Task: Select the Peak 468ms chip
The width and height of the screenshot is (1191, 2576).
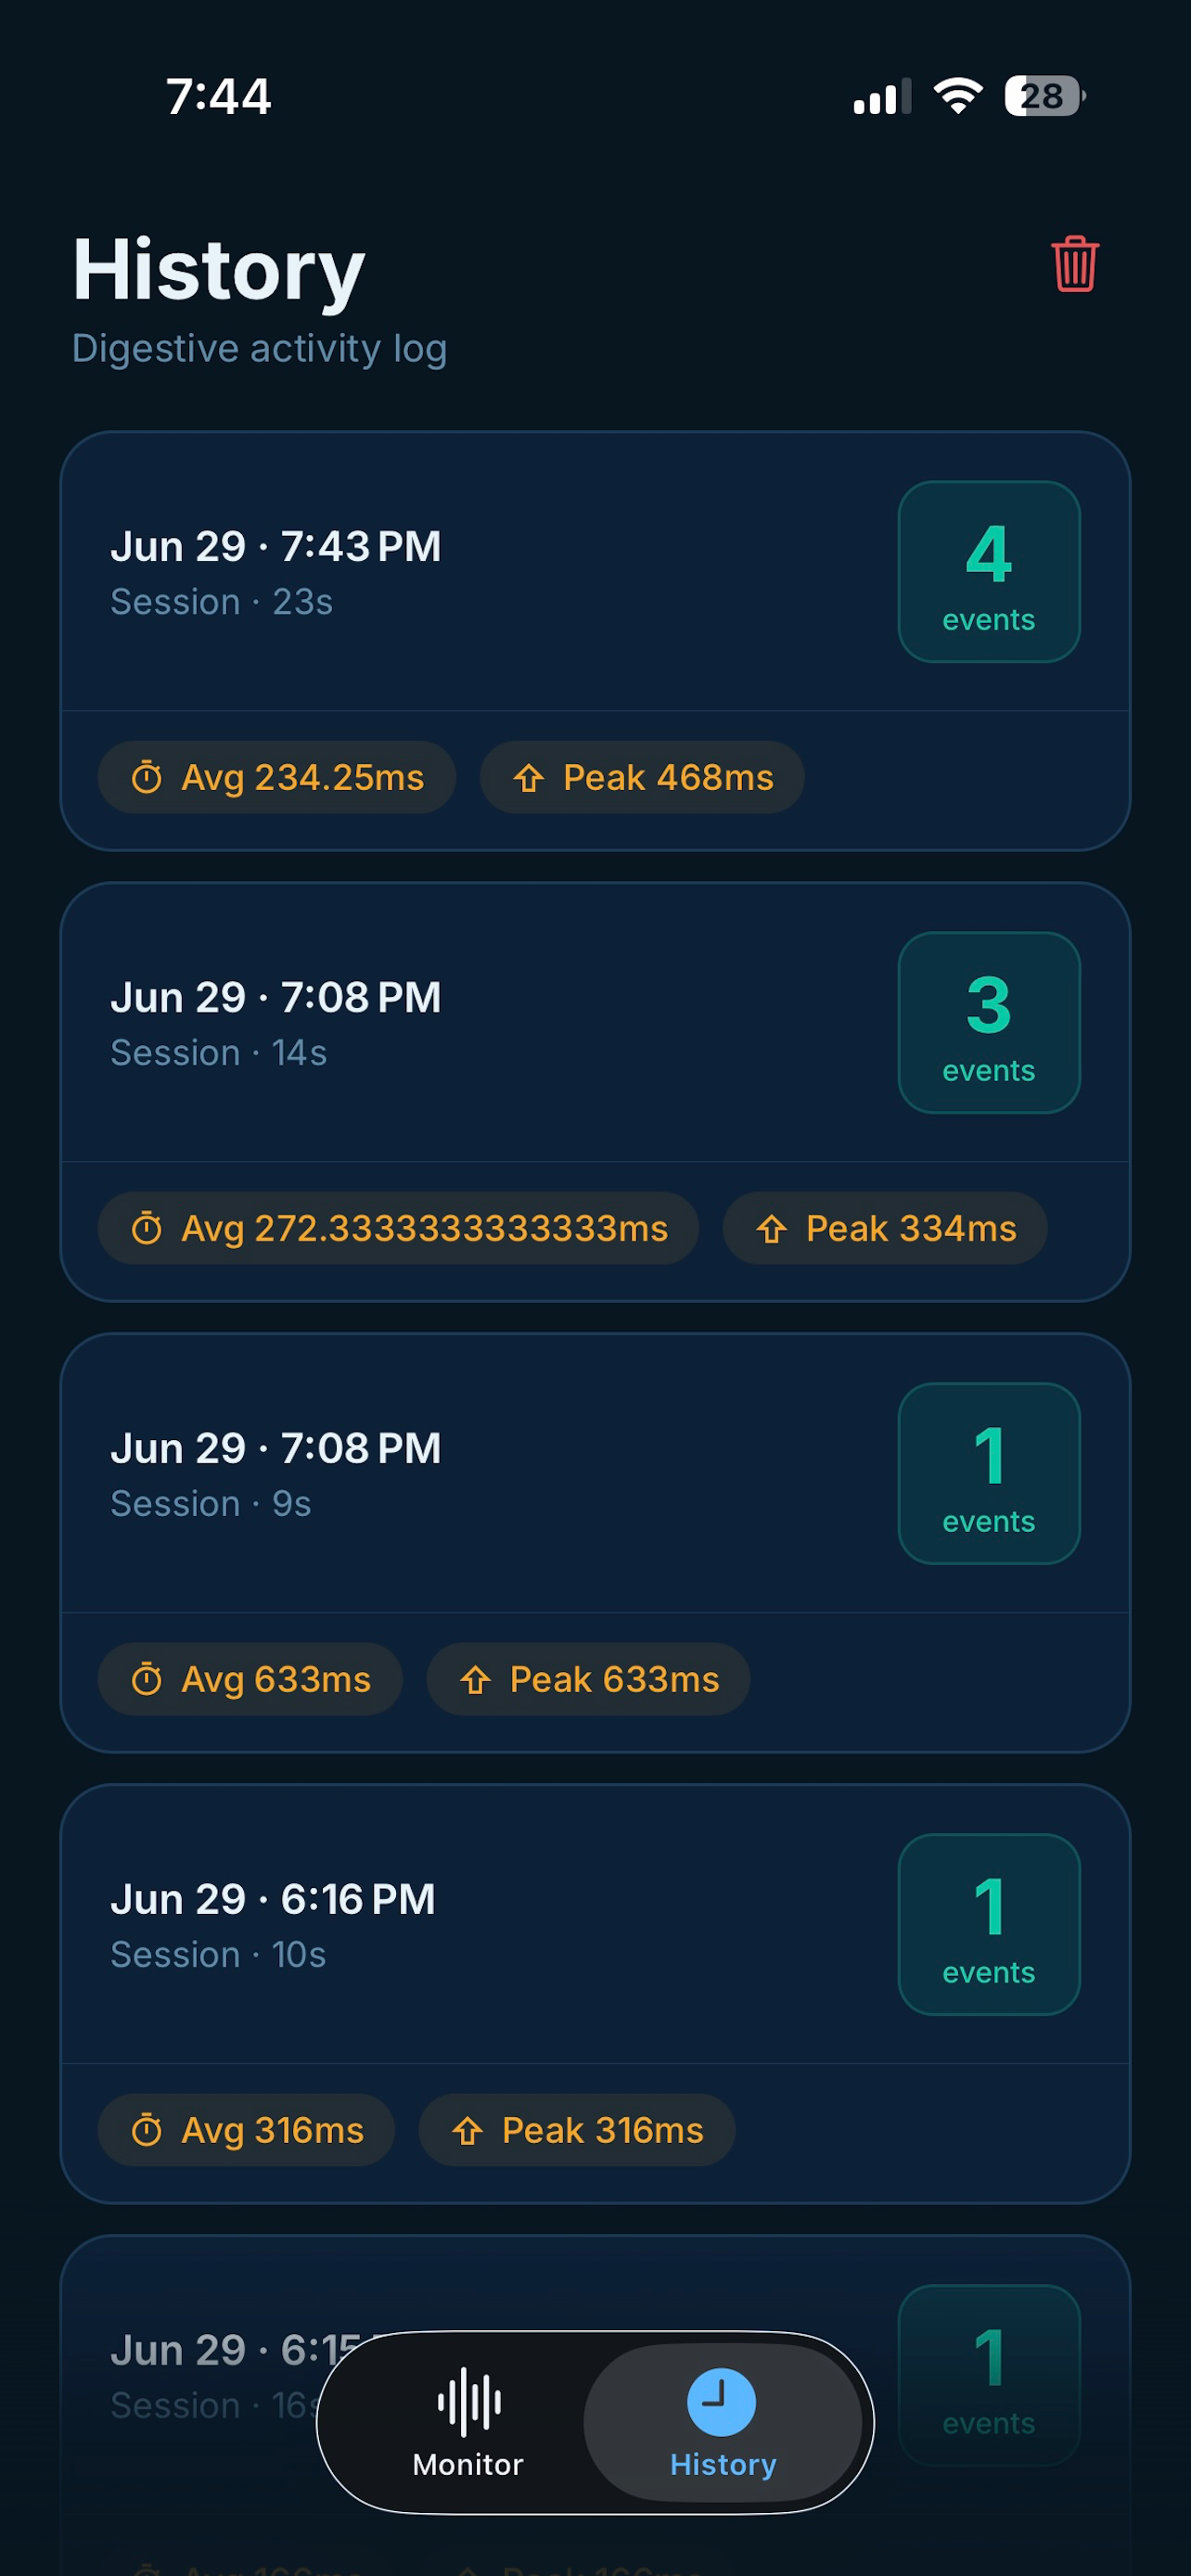Action: 642,777
